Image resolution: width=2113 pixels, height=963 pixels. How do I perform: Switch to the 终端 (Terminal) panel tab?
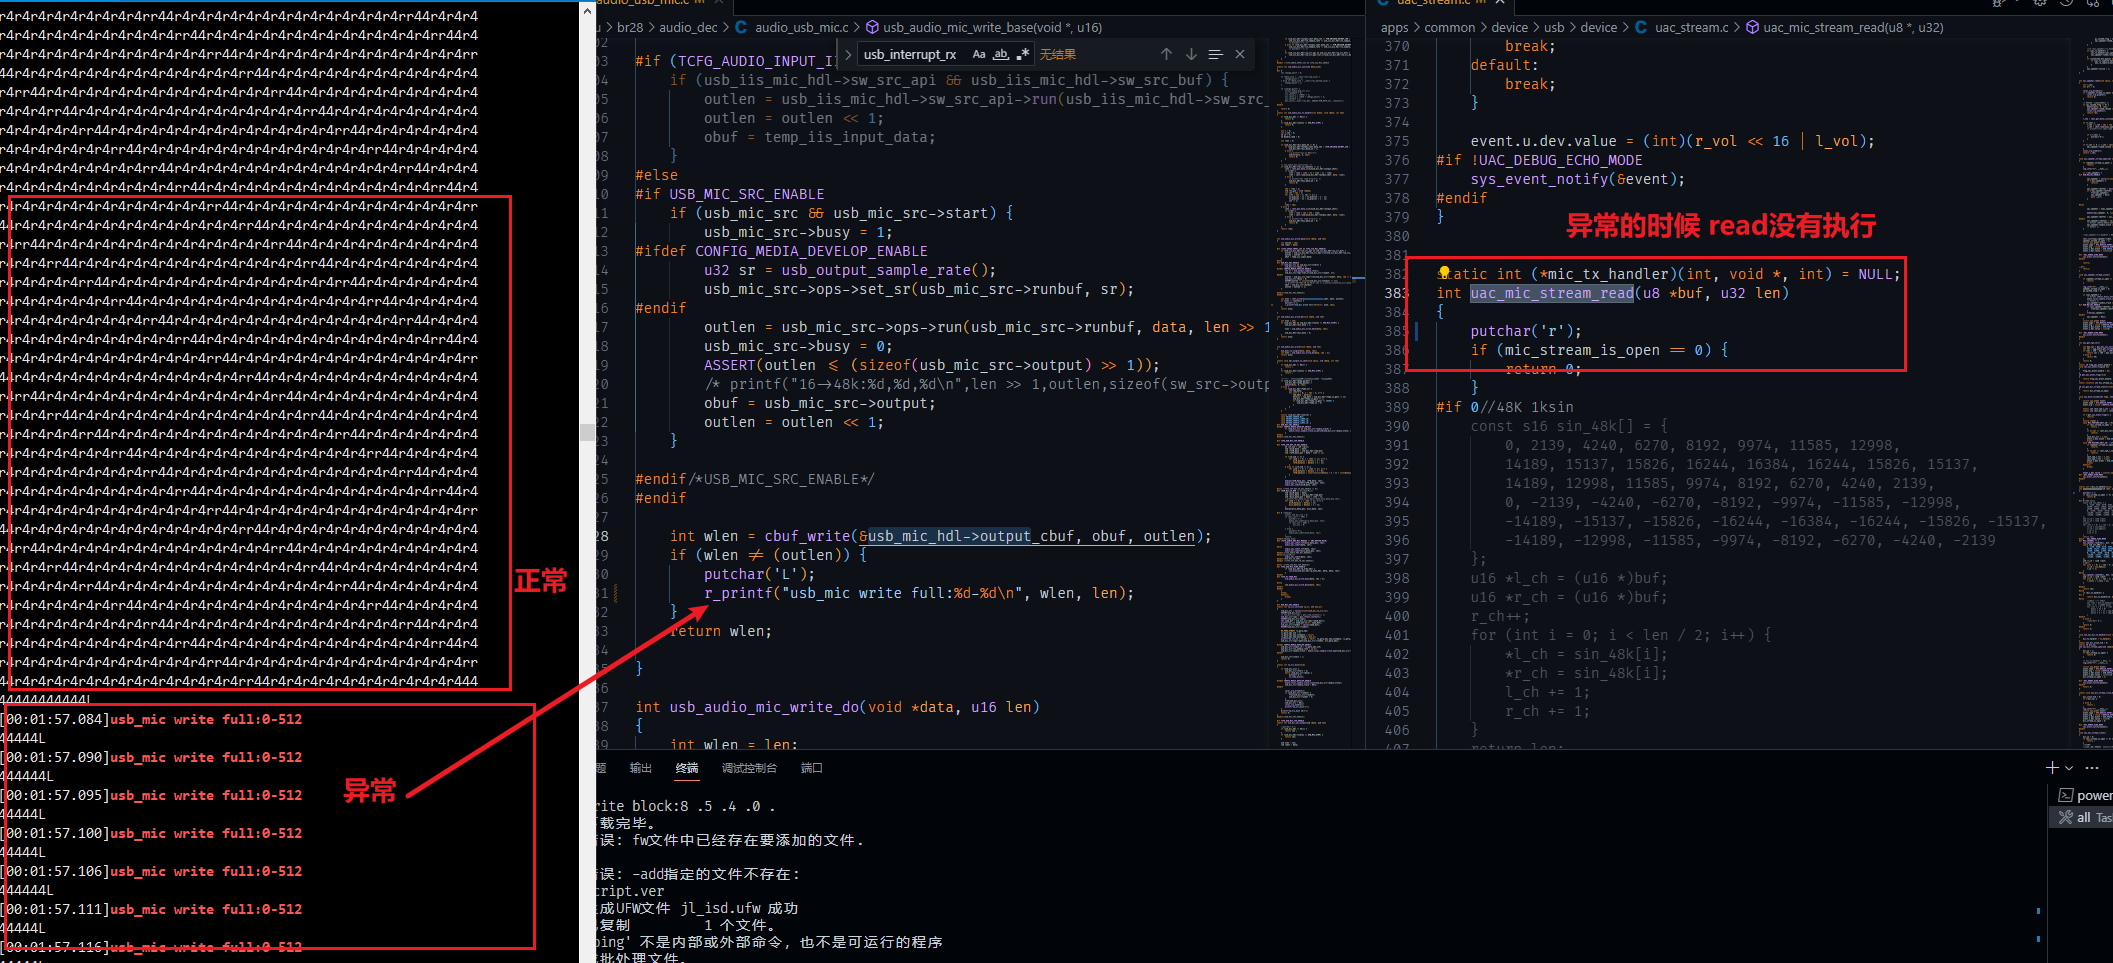tap(687, 768)
